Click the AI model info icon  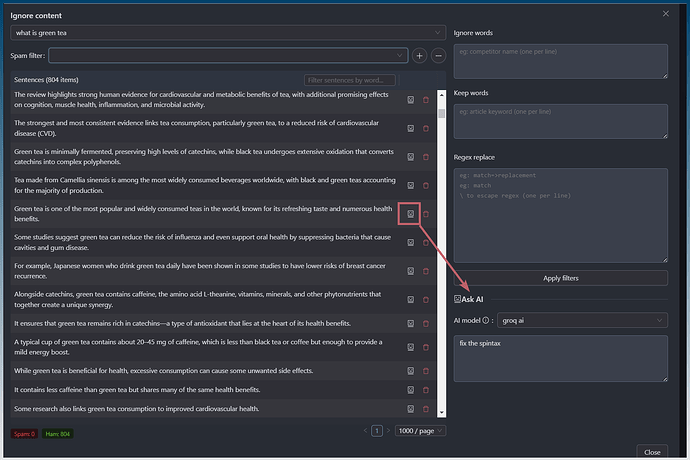click(x=487, y=320)
